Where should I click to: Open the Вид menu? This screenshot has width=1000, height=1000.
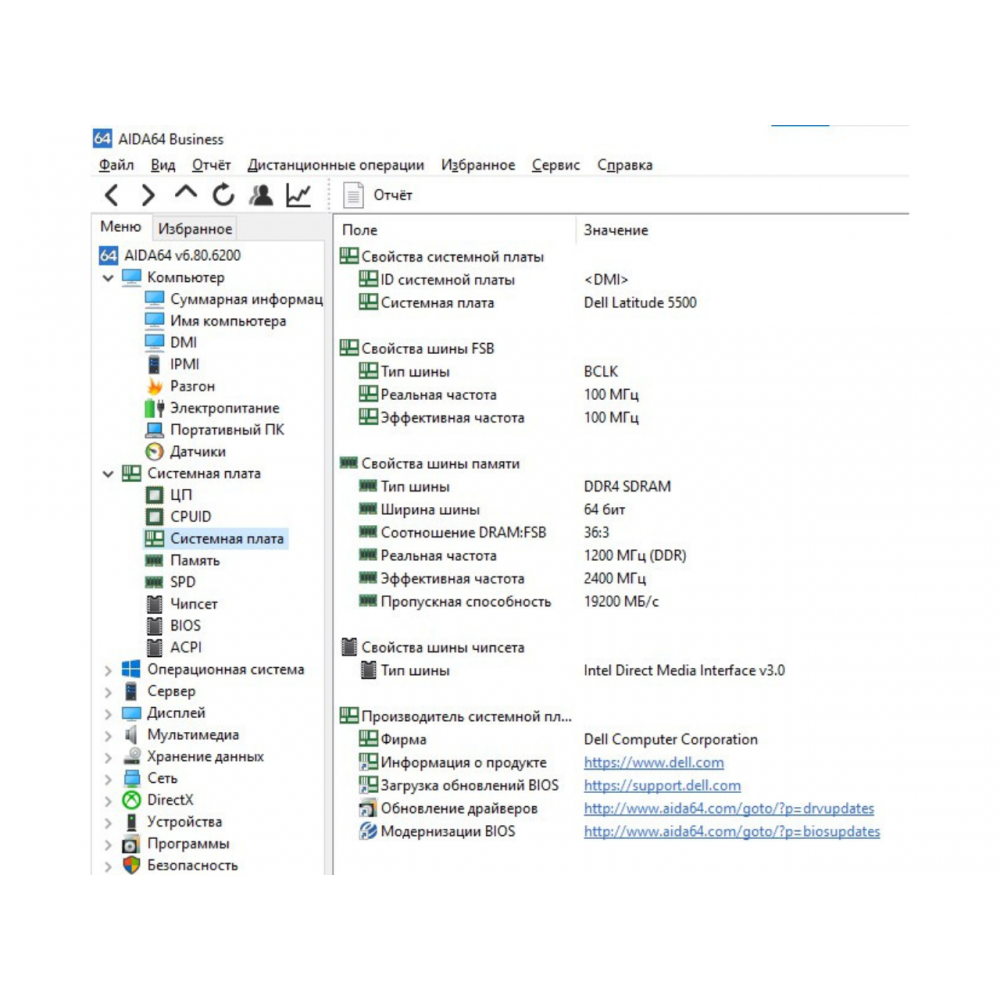coord(163,165)
